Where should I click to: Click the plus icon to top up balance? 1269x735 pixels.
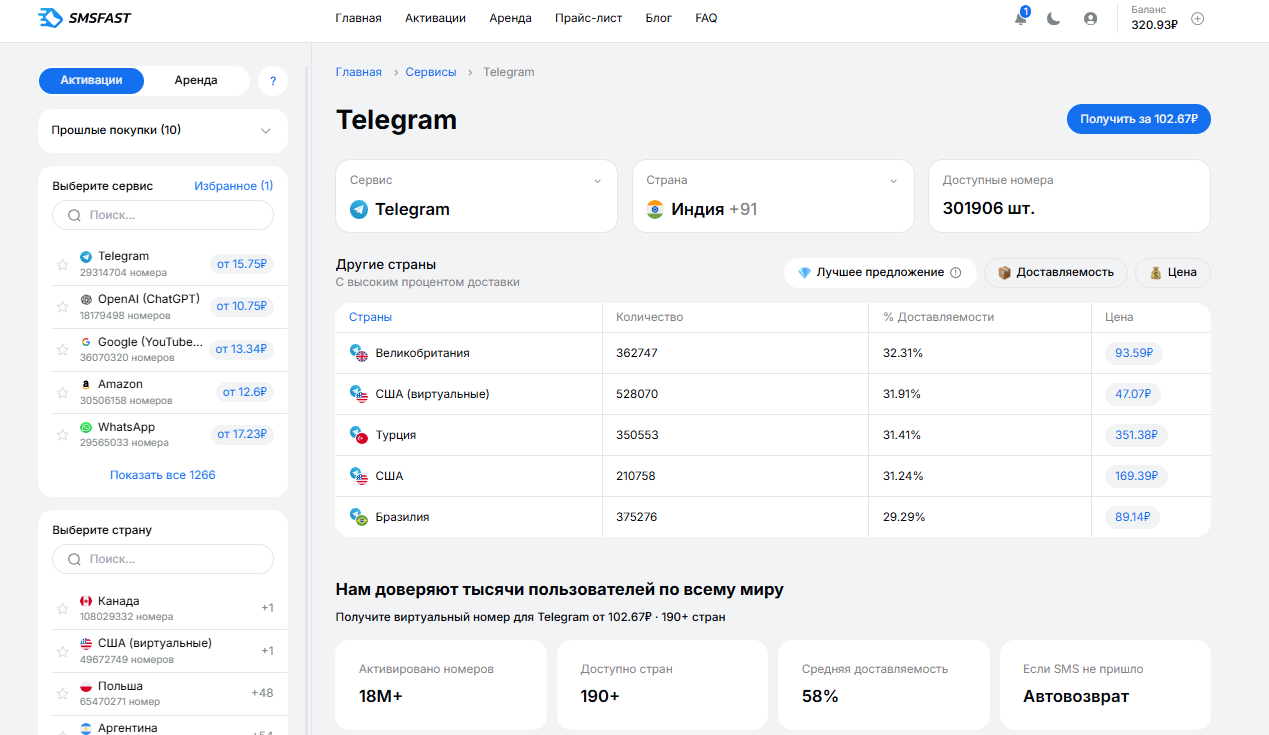pyautogui.click(x=1198, y=18)
